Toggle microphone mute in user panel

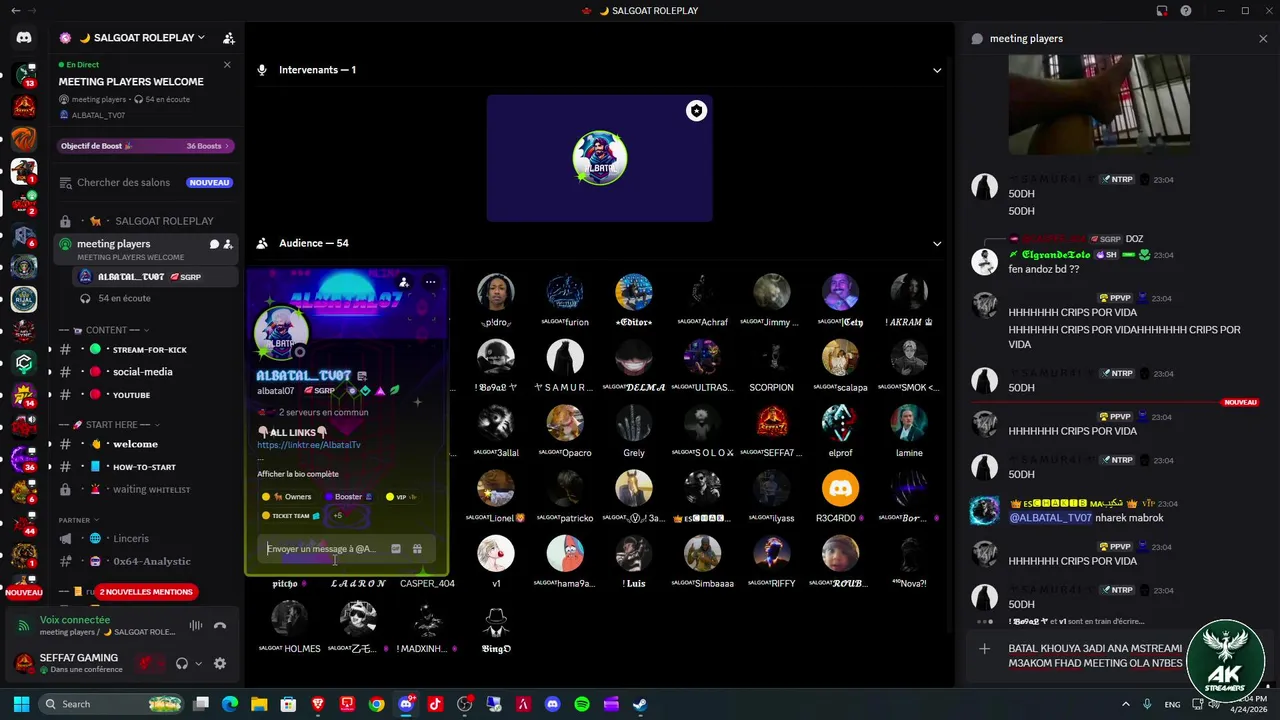[x=146, y=663]
